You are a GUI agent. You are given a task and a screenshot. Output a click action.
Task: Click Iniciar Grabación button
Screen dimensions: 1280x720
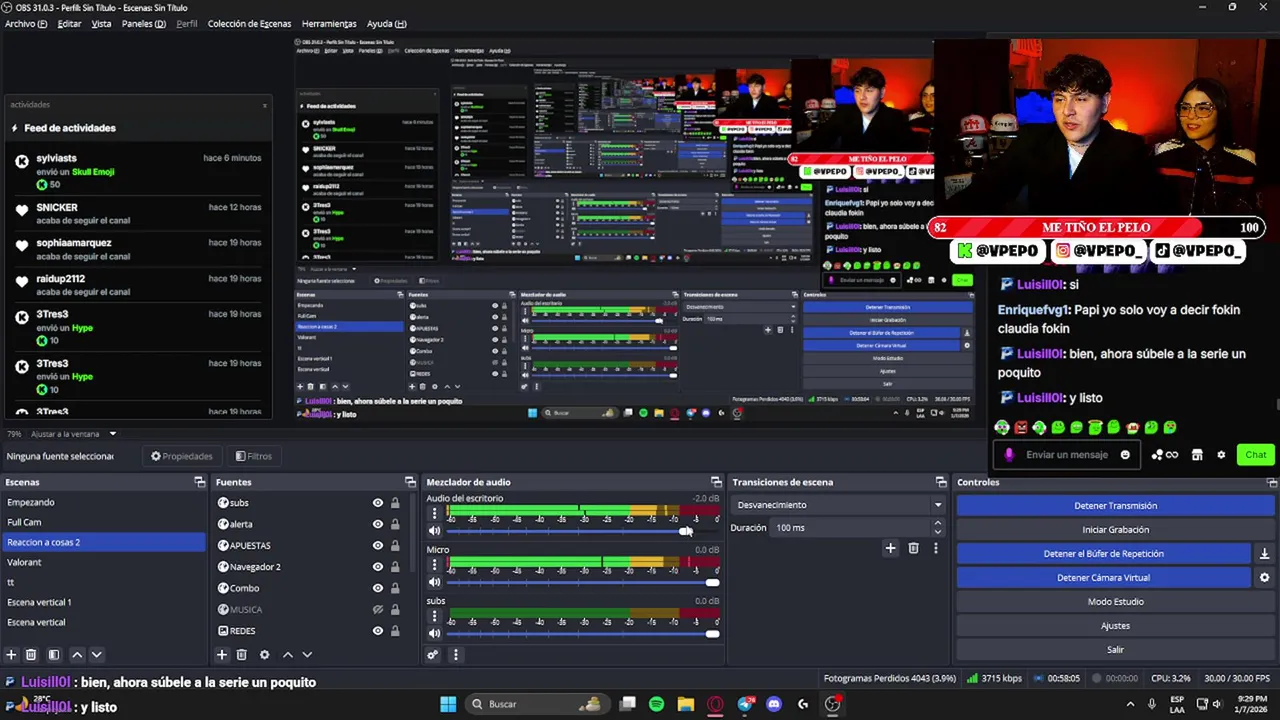pyautogui.click(x=1115, y=530)
